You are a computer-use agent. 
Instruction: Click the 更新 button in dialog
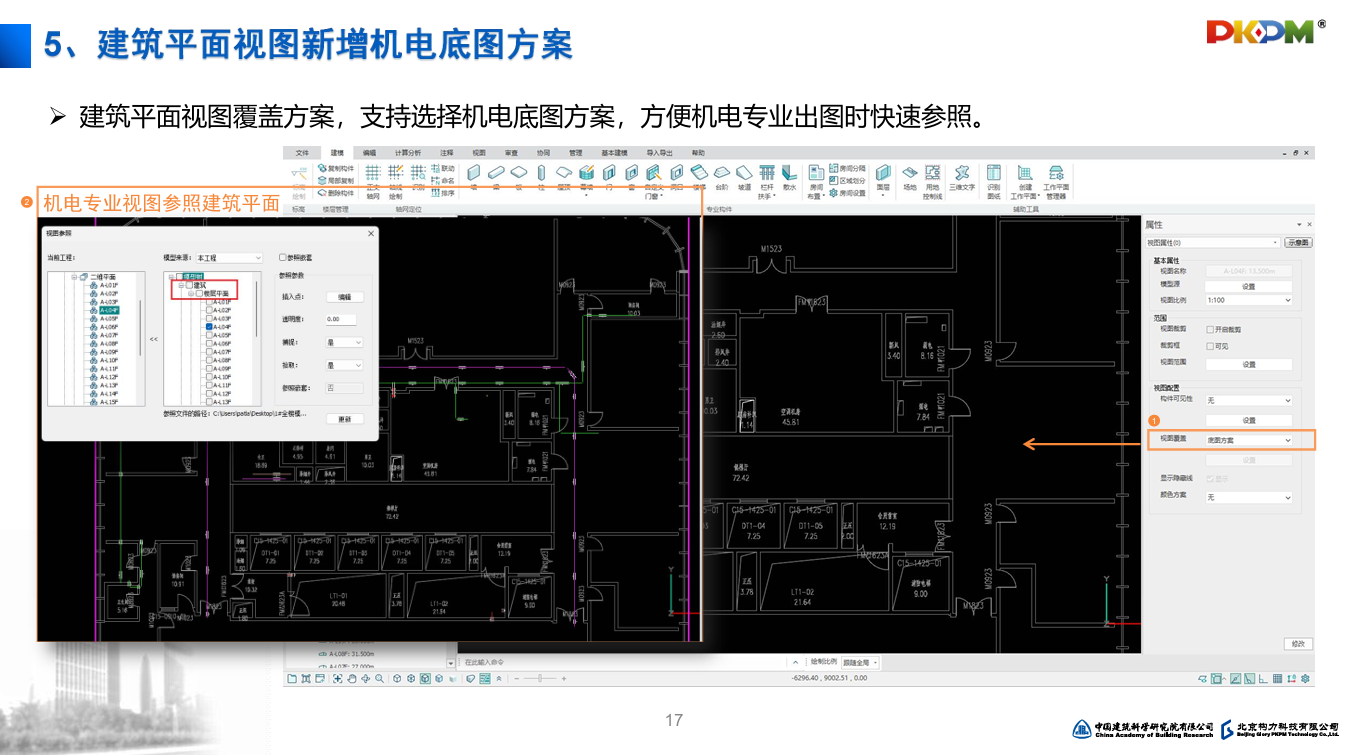click(x=344, y=419)
